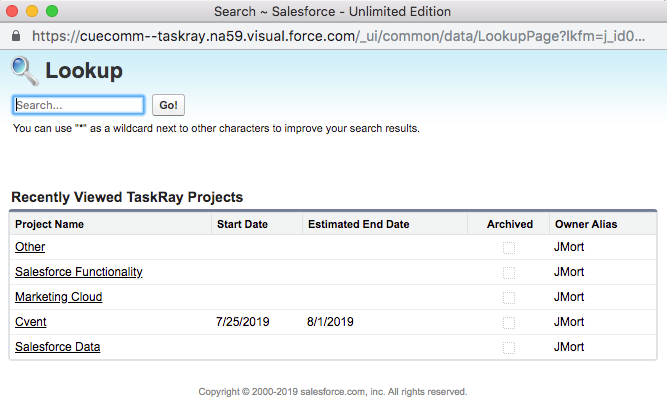This screenshot has width=667, height=400.
Task: Select the Salesforce Functionality project
Action: [79, 272]
